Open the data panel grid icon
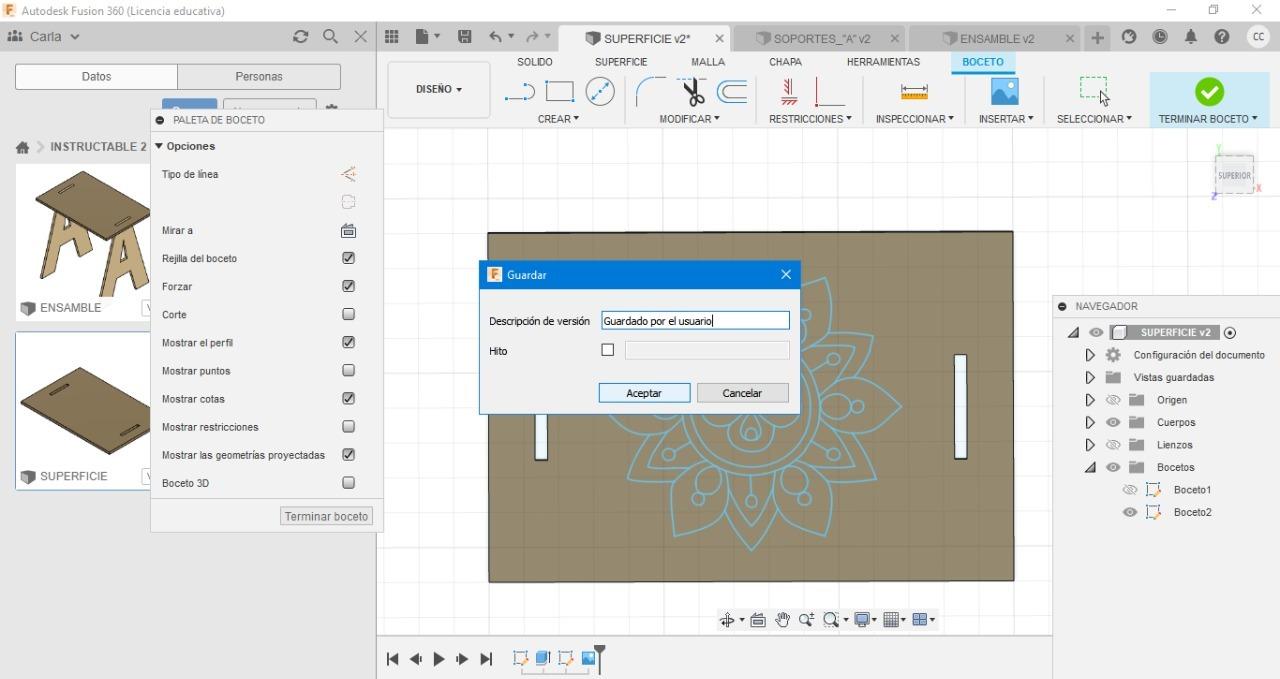Screen dimensions: 1280x679 [x=392, y=36]
